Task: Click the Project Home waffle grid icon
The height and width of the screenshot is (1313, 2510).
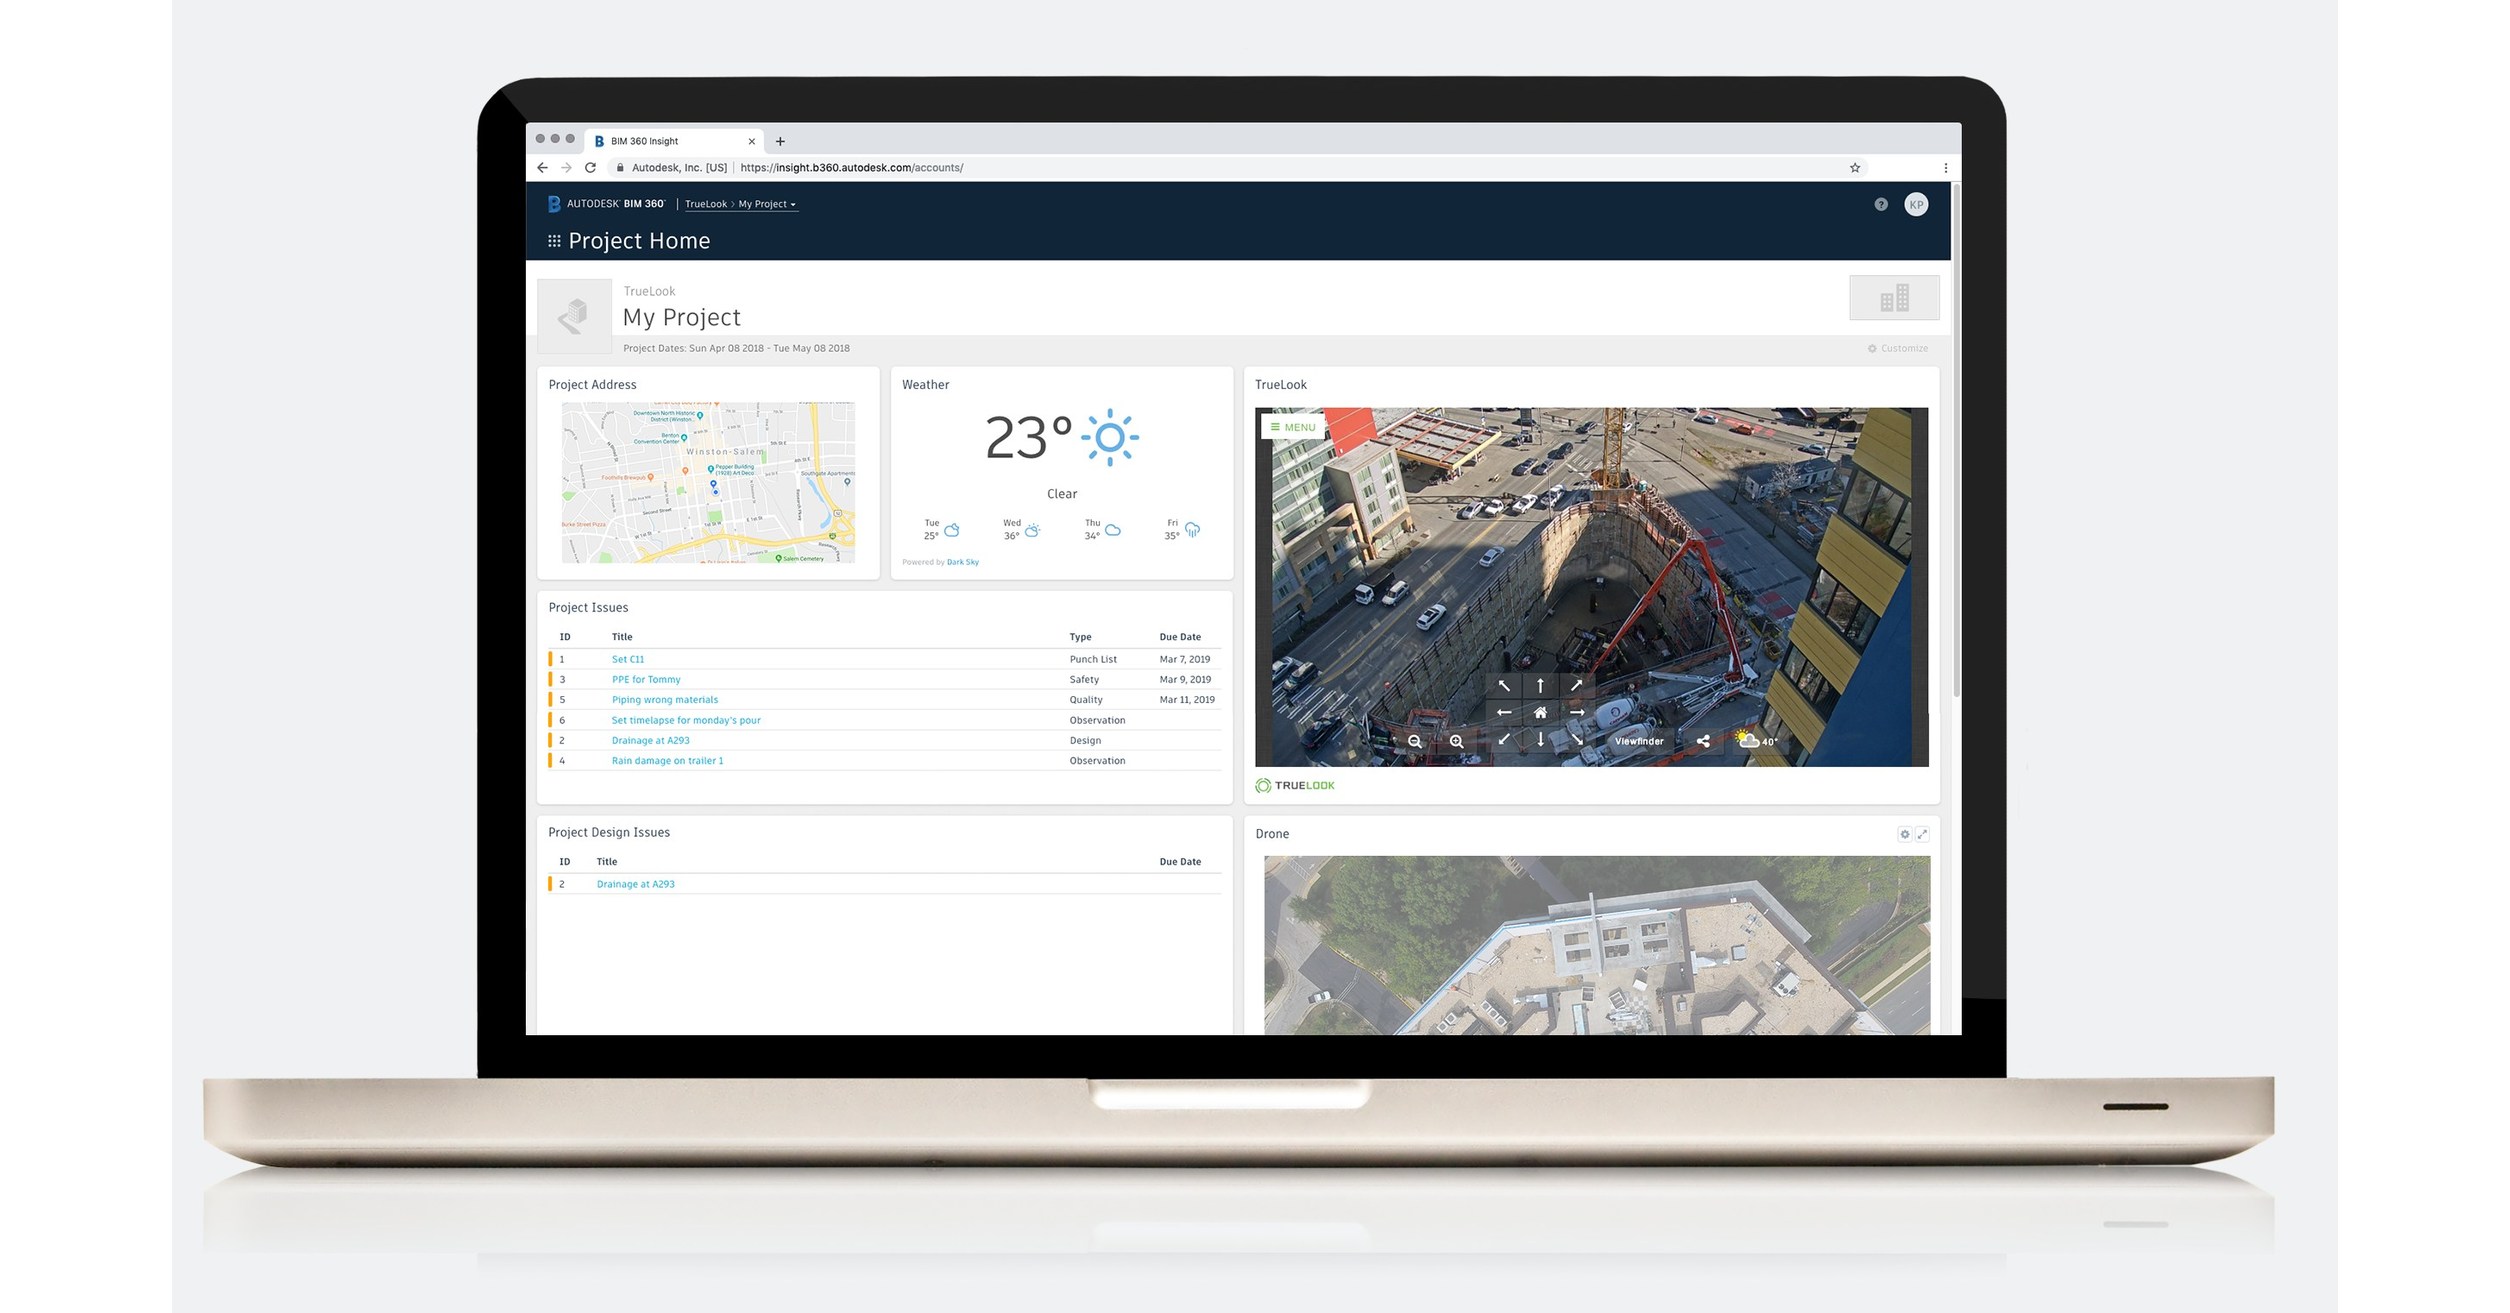Action: point(556,240)
